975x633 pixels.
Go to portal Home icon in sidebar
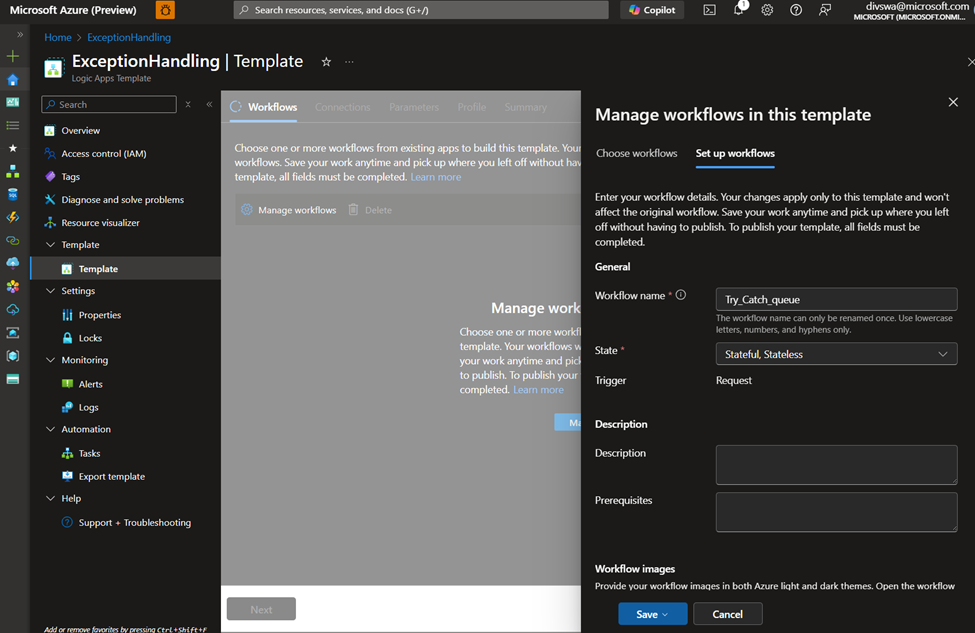tap(12, 80)
